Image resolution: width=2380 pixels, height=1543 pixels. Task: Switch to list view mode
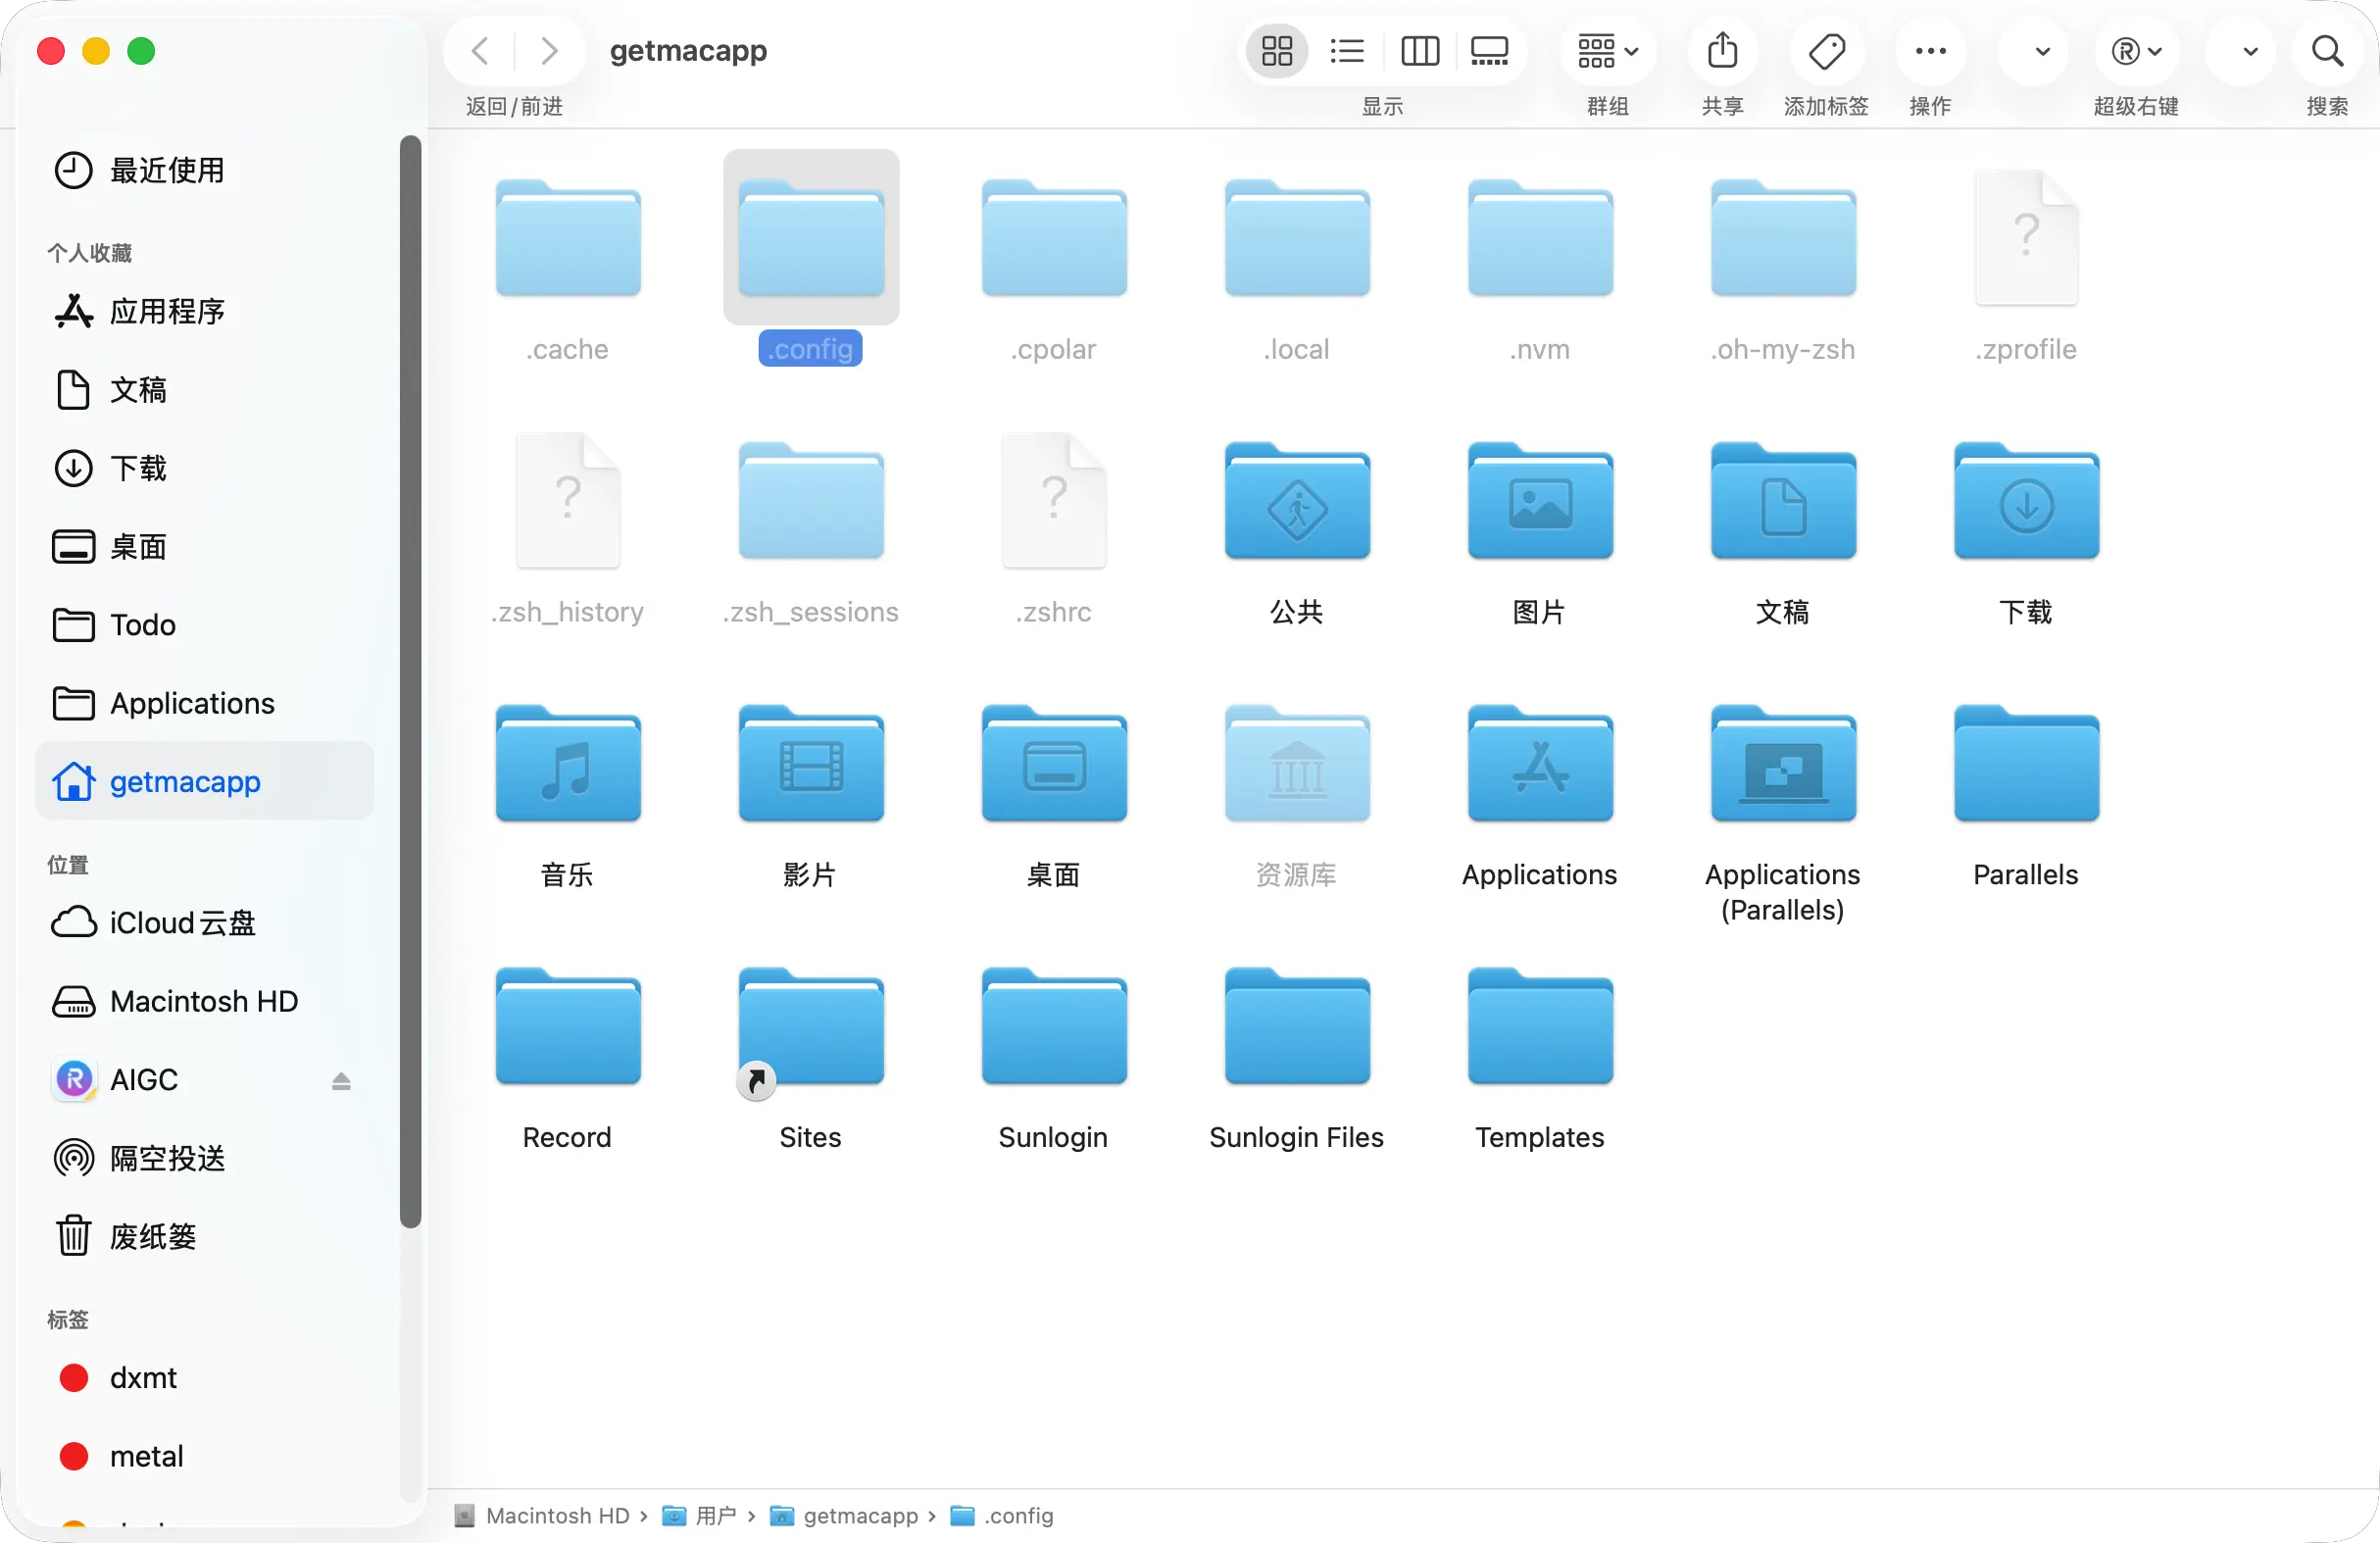pos(1347,51)
